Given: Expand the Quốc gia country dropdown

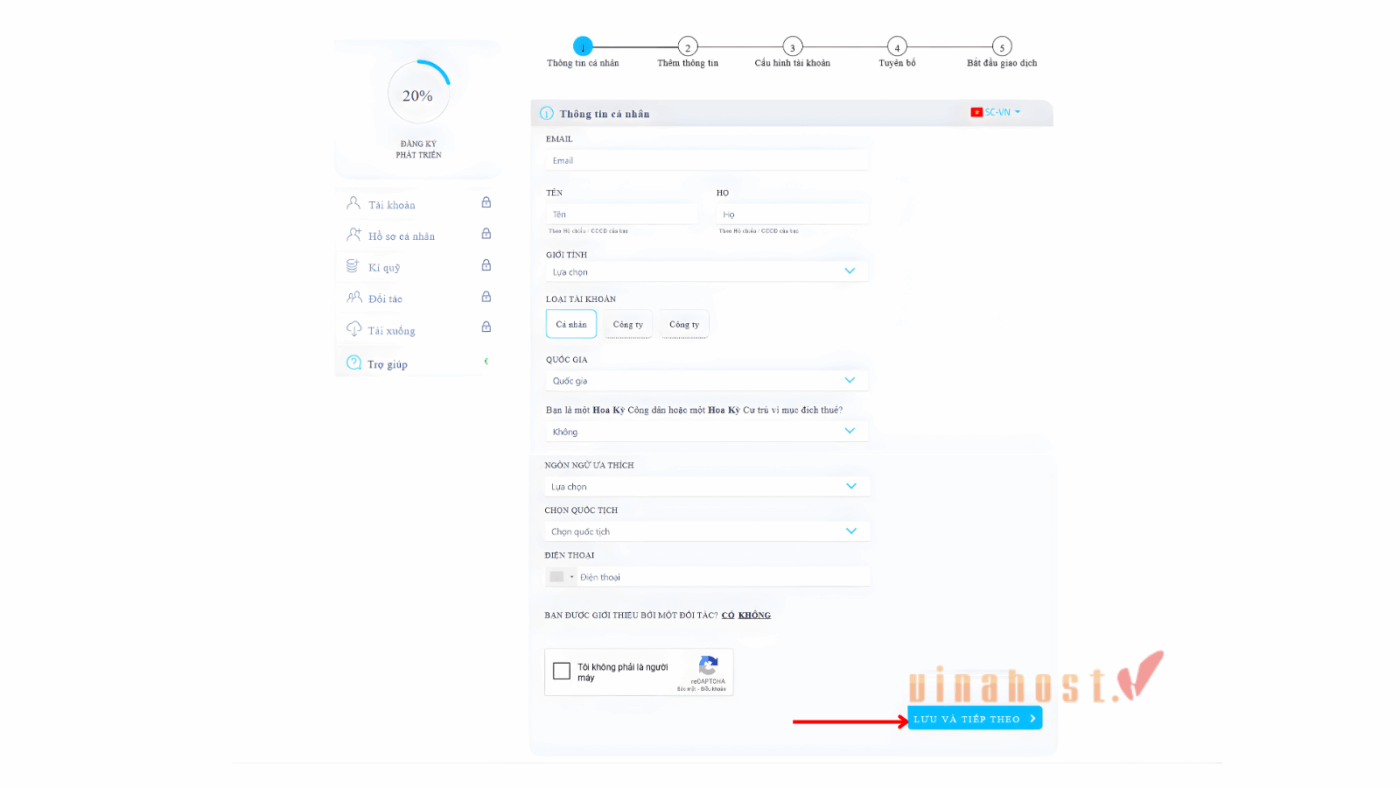Looking at the screenshot, I should tap(706, 380).
